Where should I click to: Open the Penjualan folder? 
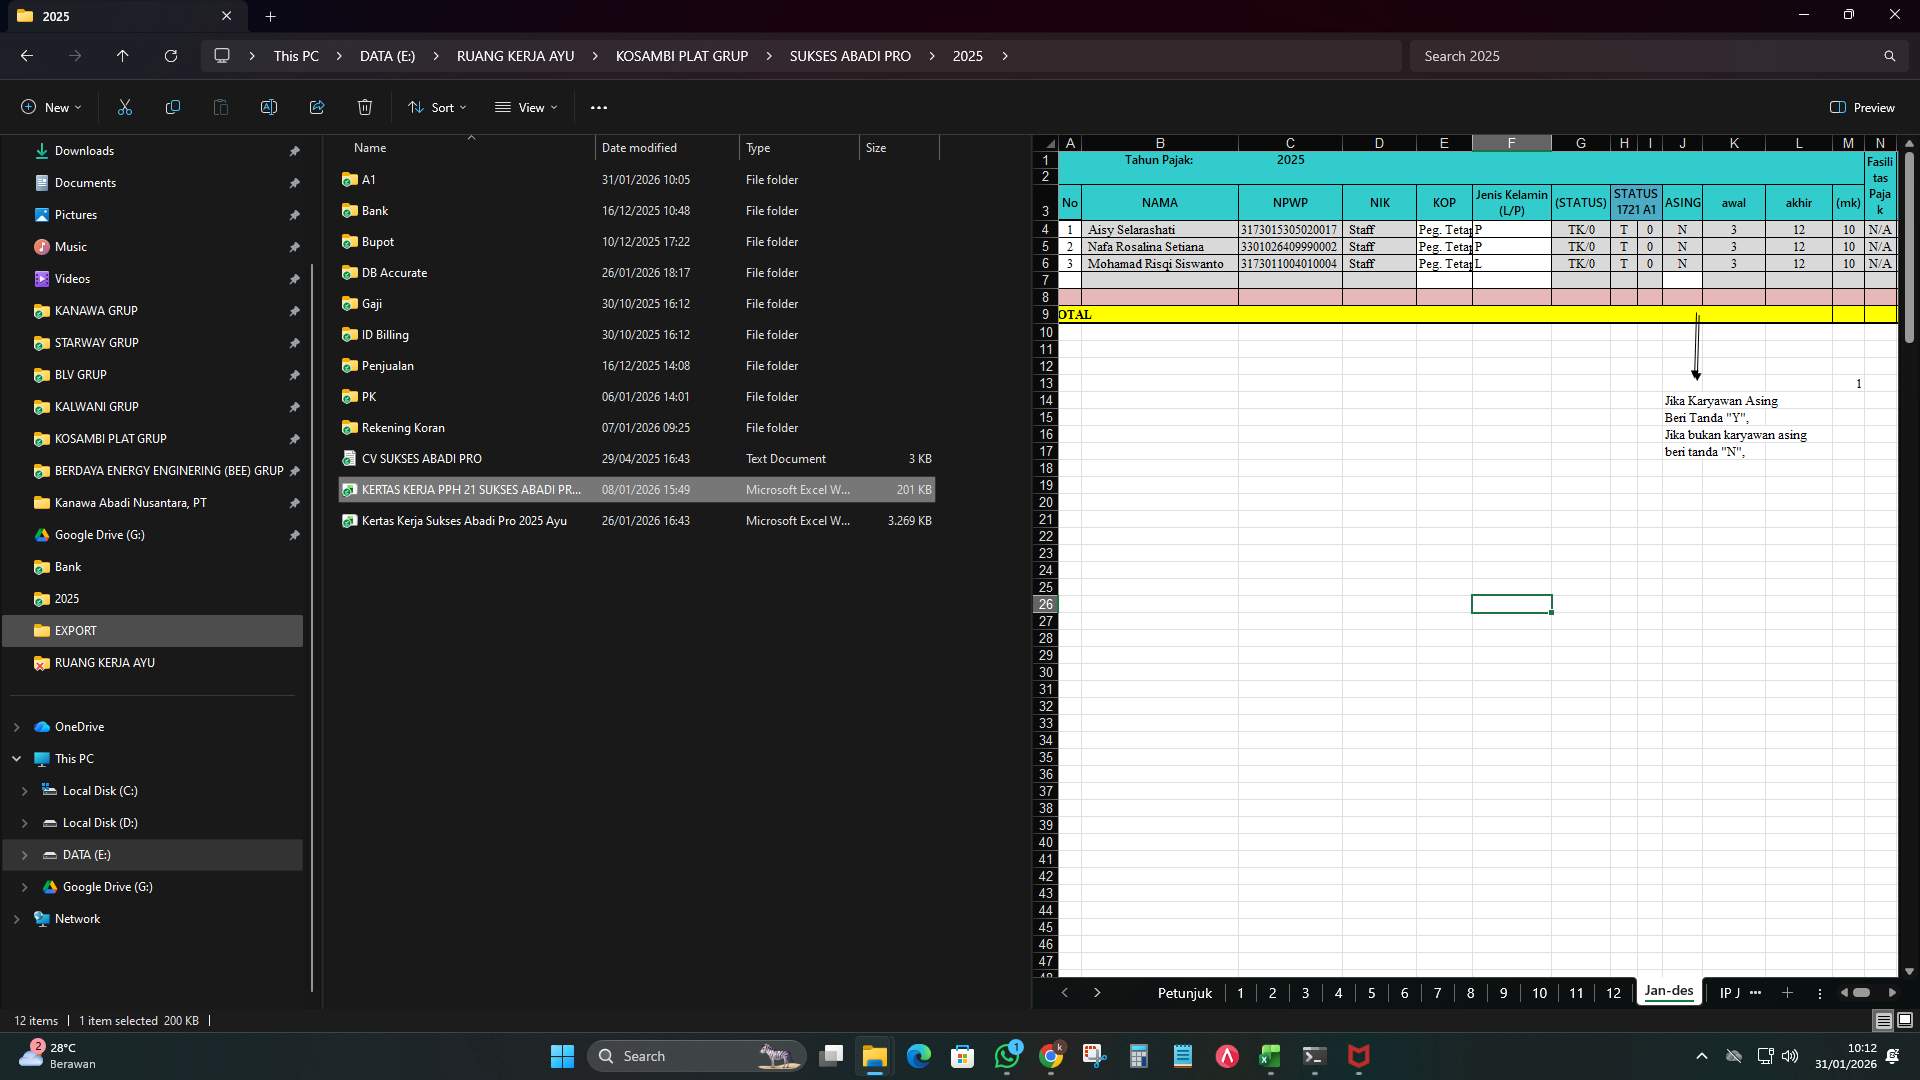387,365
